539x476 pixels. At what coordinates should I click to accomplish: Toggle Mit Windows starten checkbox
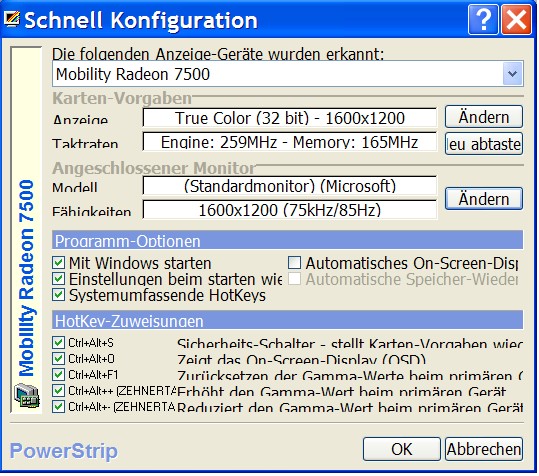point(58,263)
